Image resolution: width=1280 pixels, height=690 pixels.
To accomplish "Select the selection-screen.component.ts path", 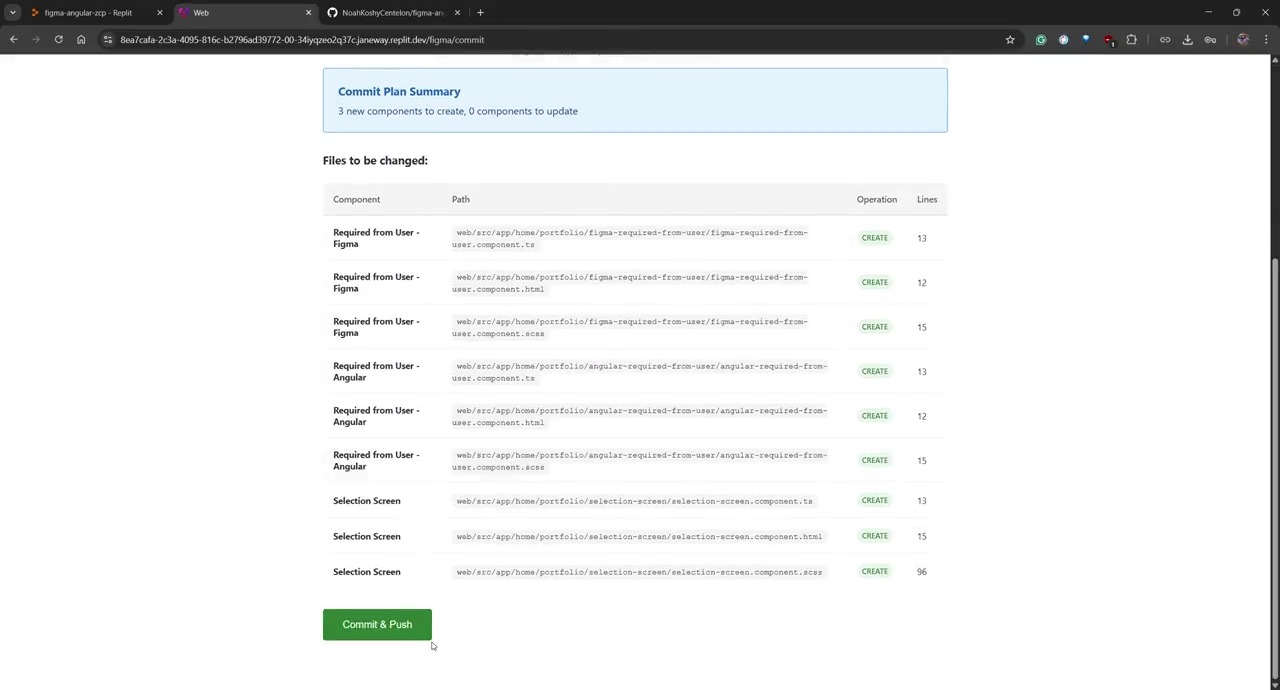I will pos(634,501).
